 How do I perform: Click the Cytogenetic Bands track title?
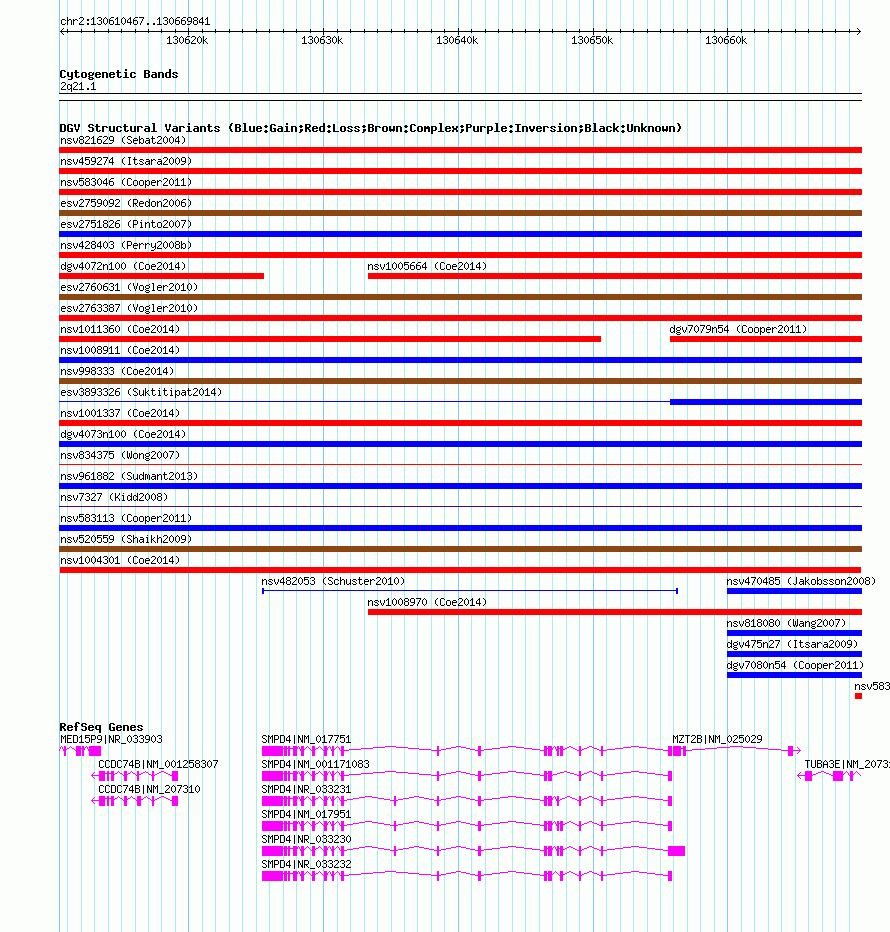pos(119,74)
